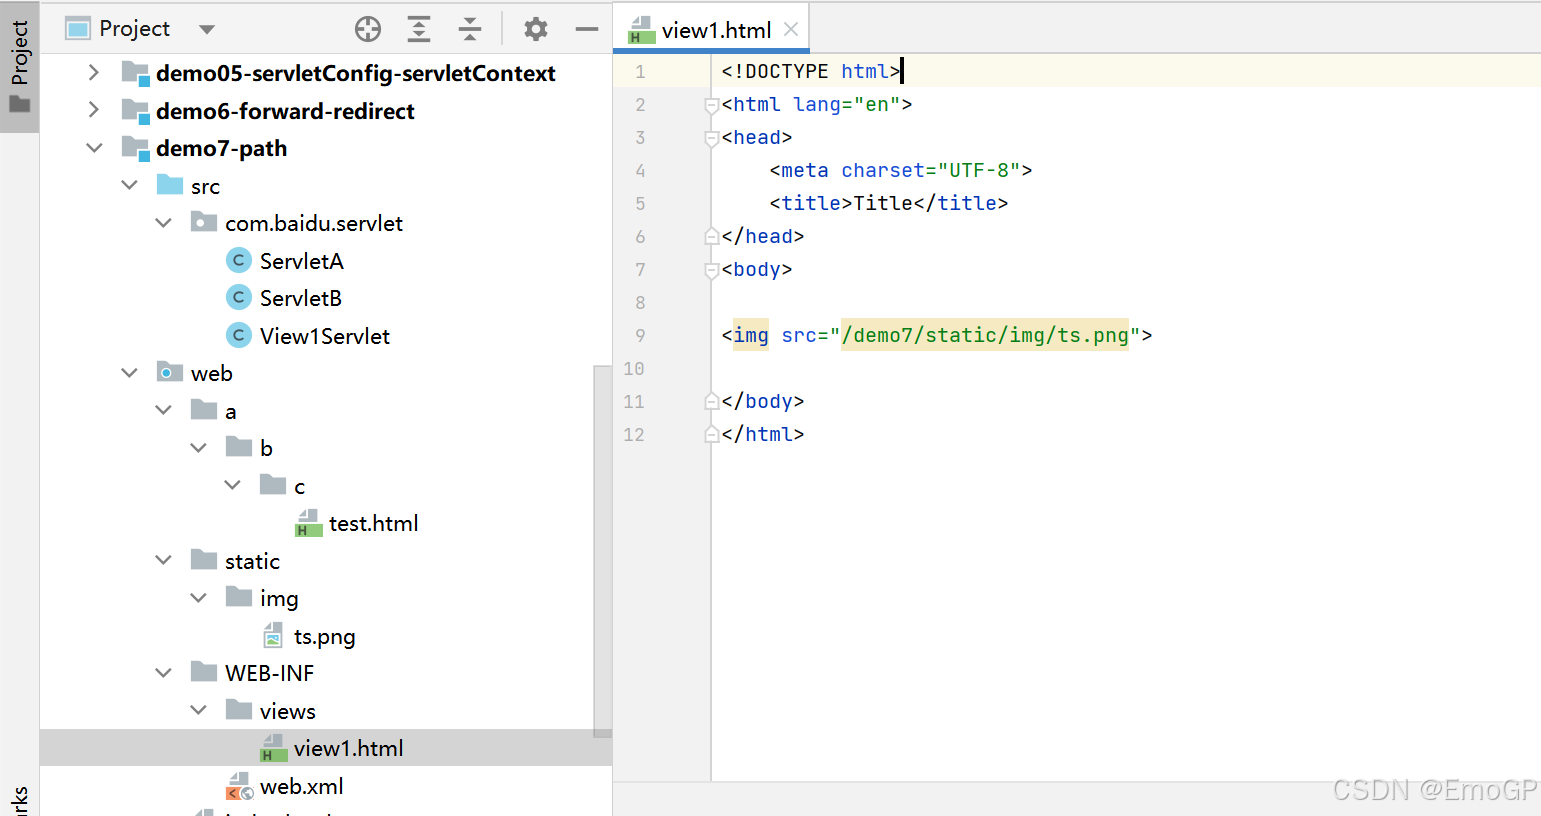Screen dimensions: 1541x816
Task: Click the Project vertical sidebar tab
Action: coord(19,67)
